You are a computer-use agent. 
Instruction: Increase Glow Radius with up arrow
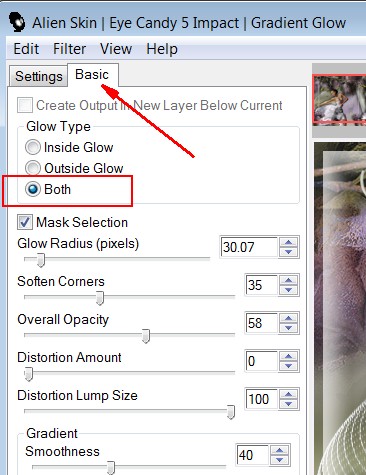tap(289, 243)
